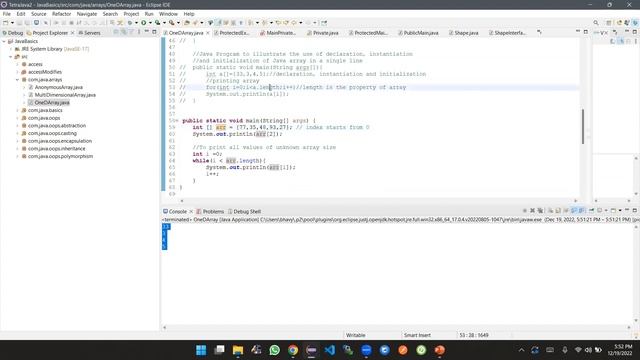Click the Writable status bar field
The image size is (640, 360).
click(356, 335)
